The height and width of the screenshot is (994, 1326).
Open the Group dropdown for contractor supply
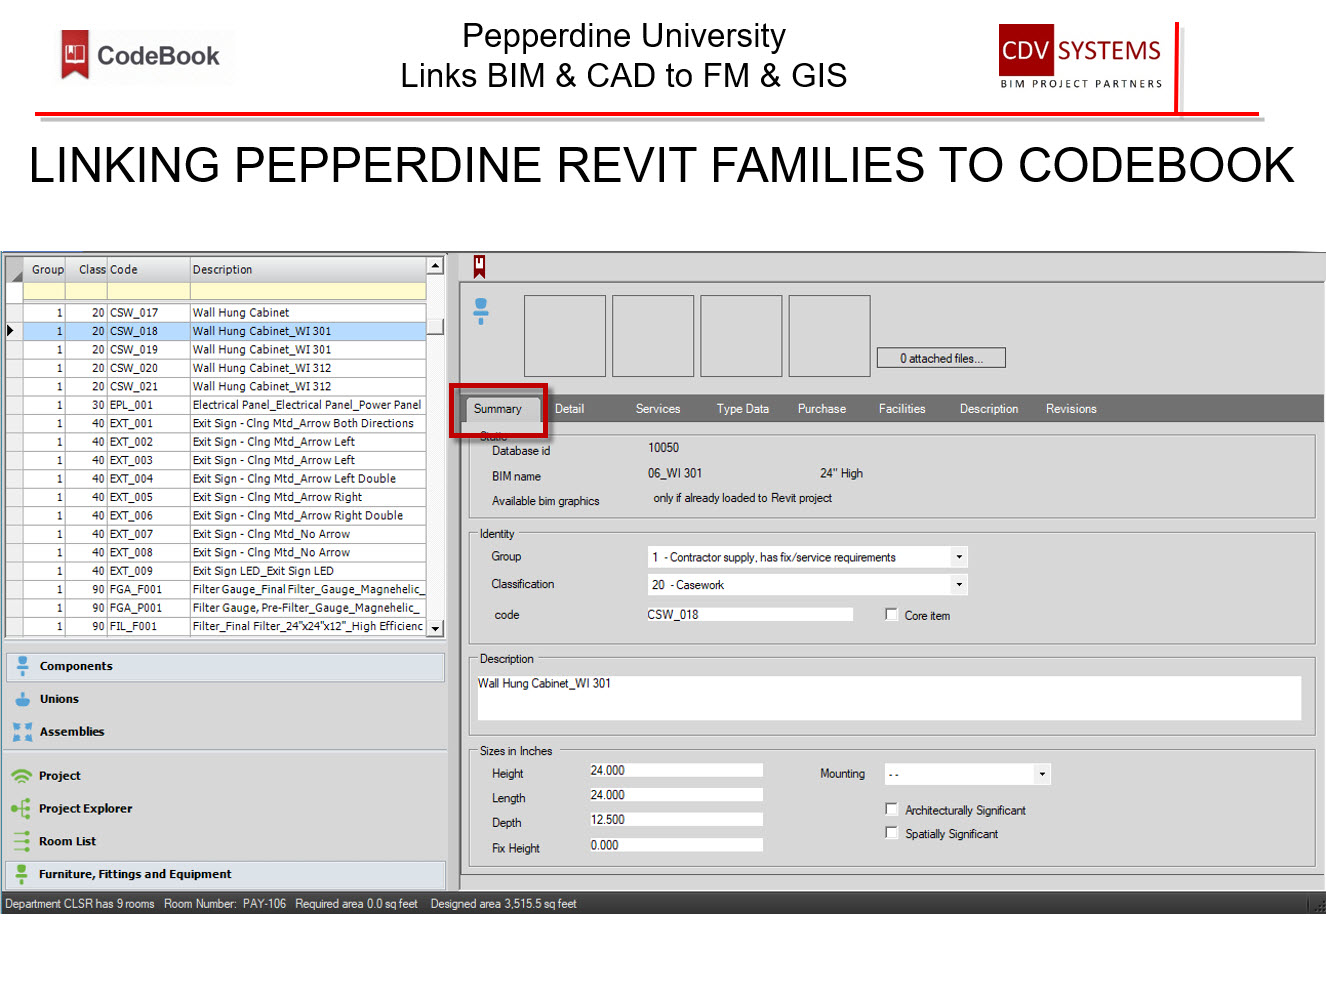pyautogui.click(x=958, y=557)
